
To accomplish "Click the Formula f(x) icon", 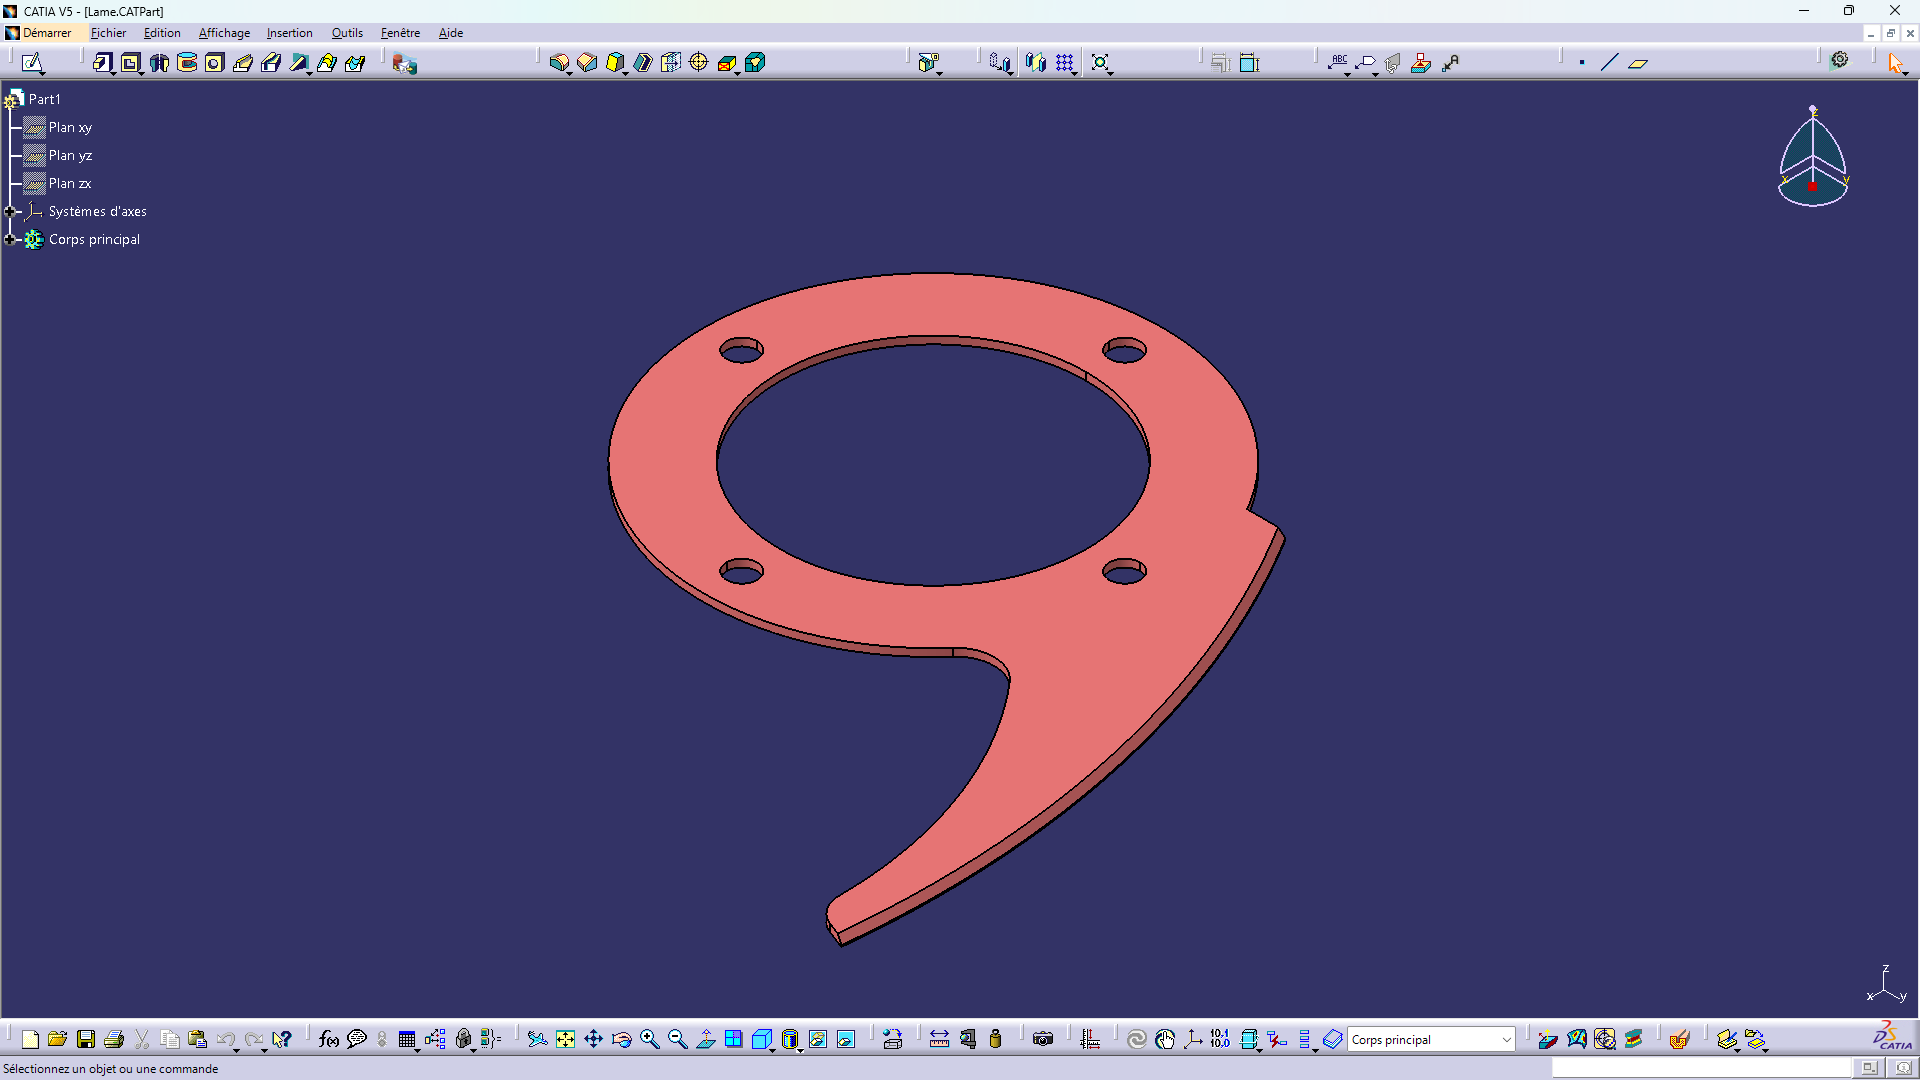I will 328,1040.
